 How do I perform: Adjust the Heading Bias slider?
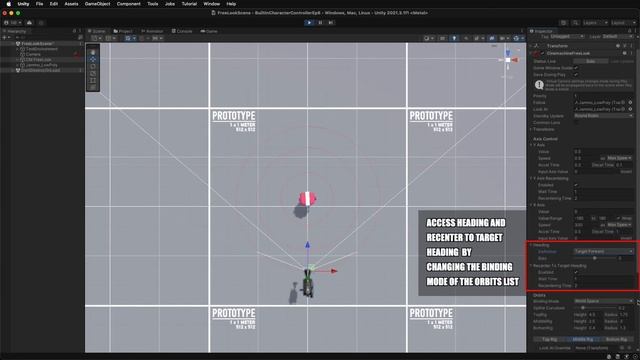click(x=594, y=258)
